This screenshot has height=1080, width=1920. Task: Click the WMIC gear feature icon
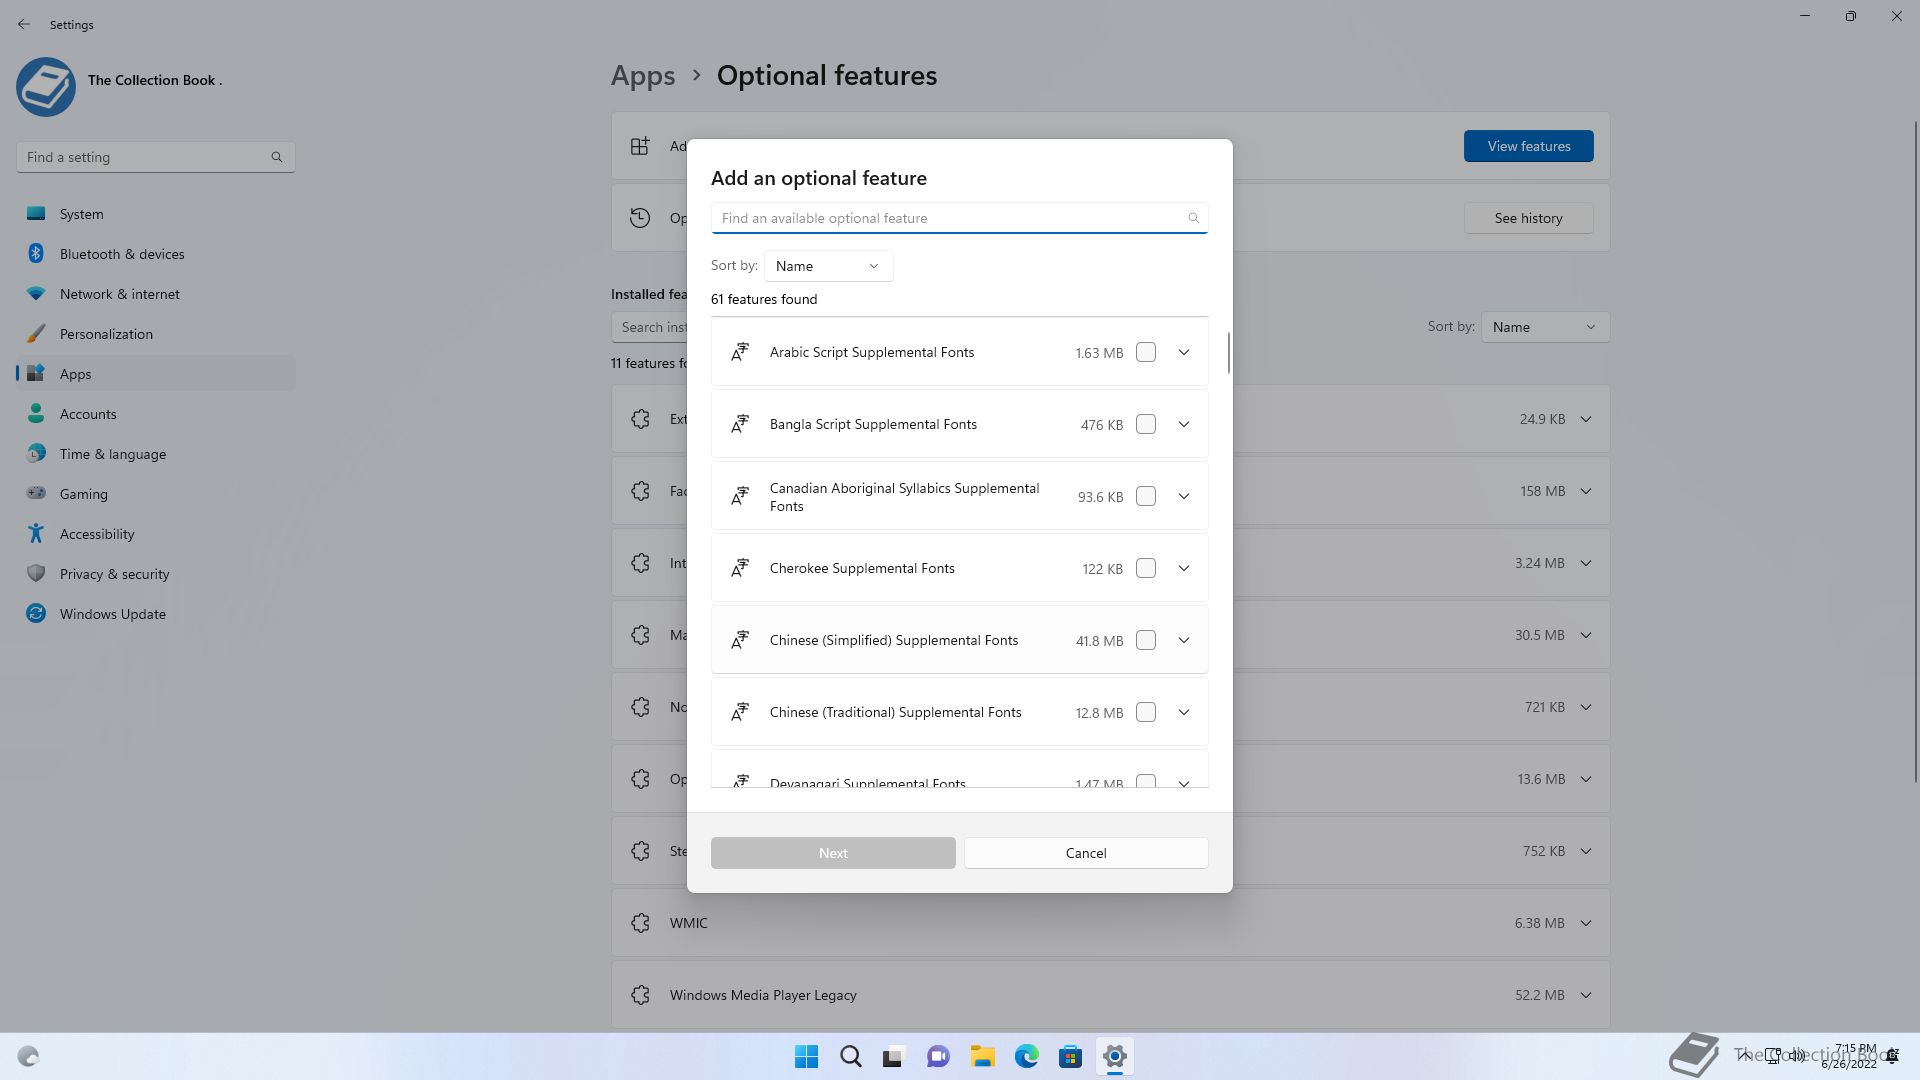pyautogui.click(x=641, y=923)
